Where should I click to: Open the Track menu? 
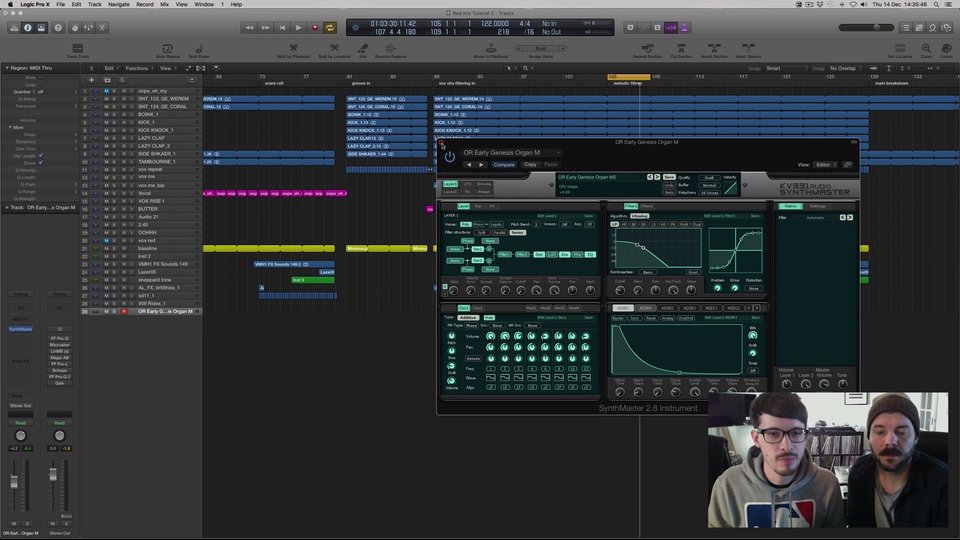[x=94, y=4]
